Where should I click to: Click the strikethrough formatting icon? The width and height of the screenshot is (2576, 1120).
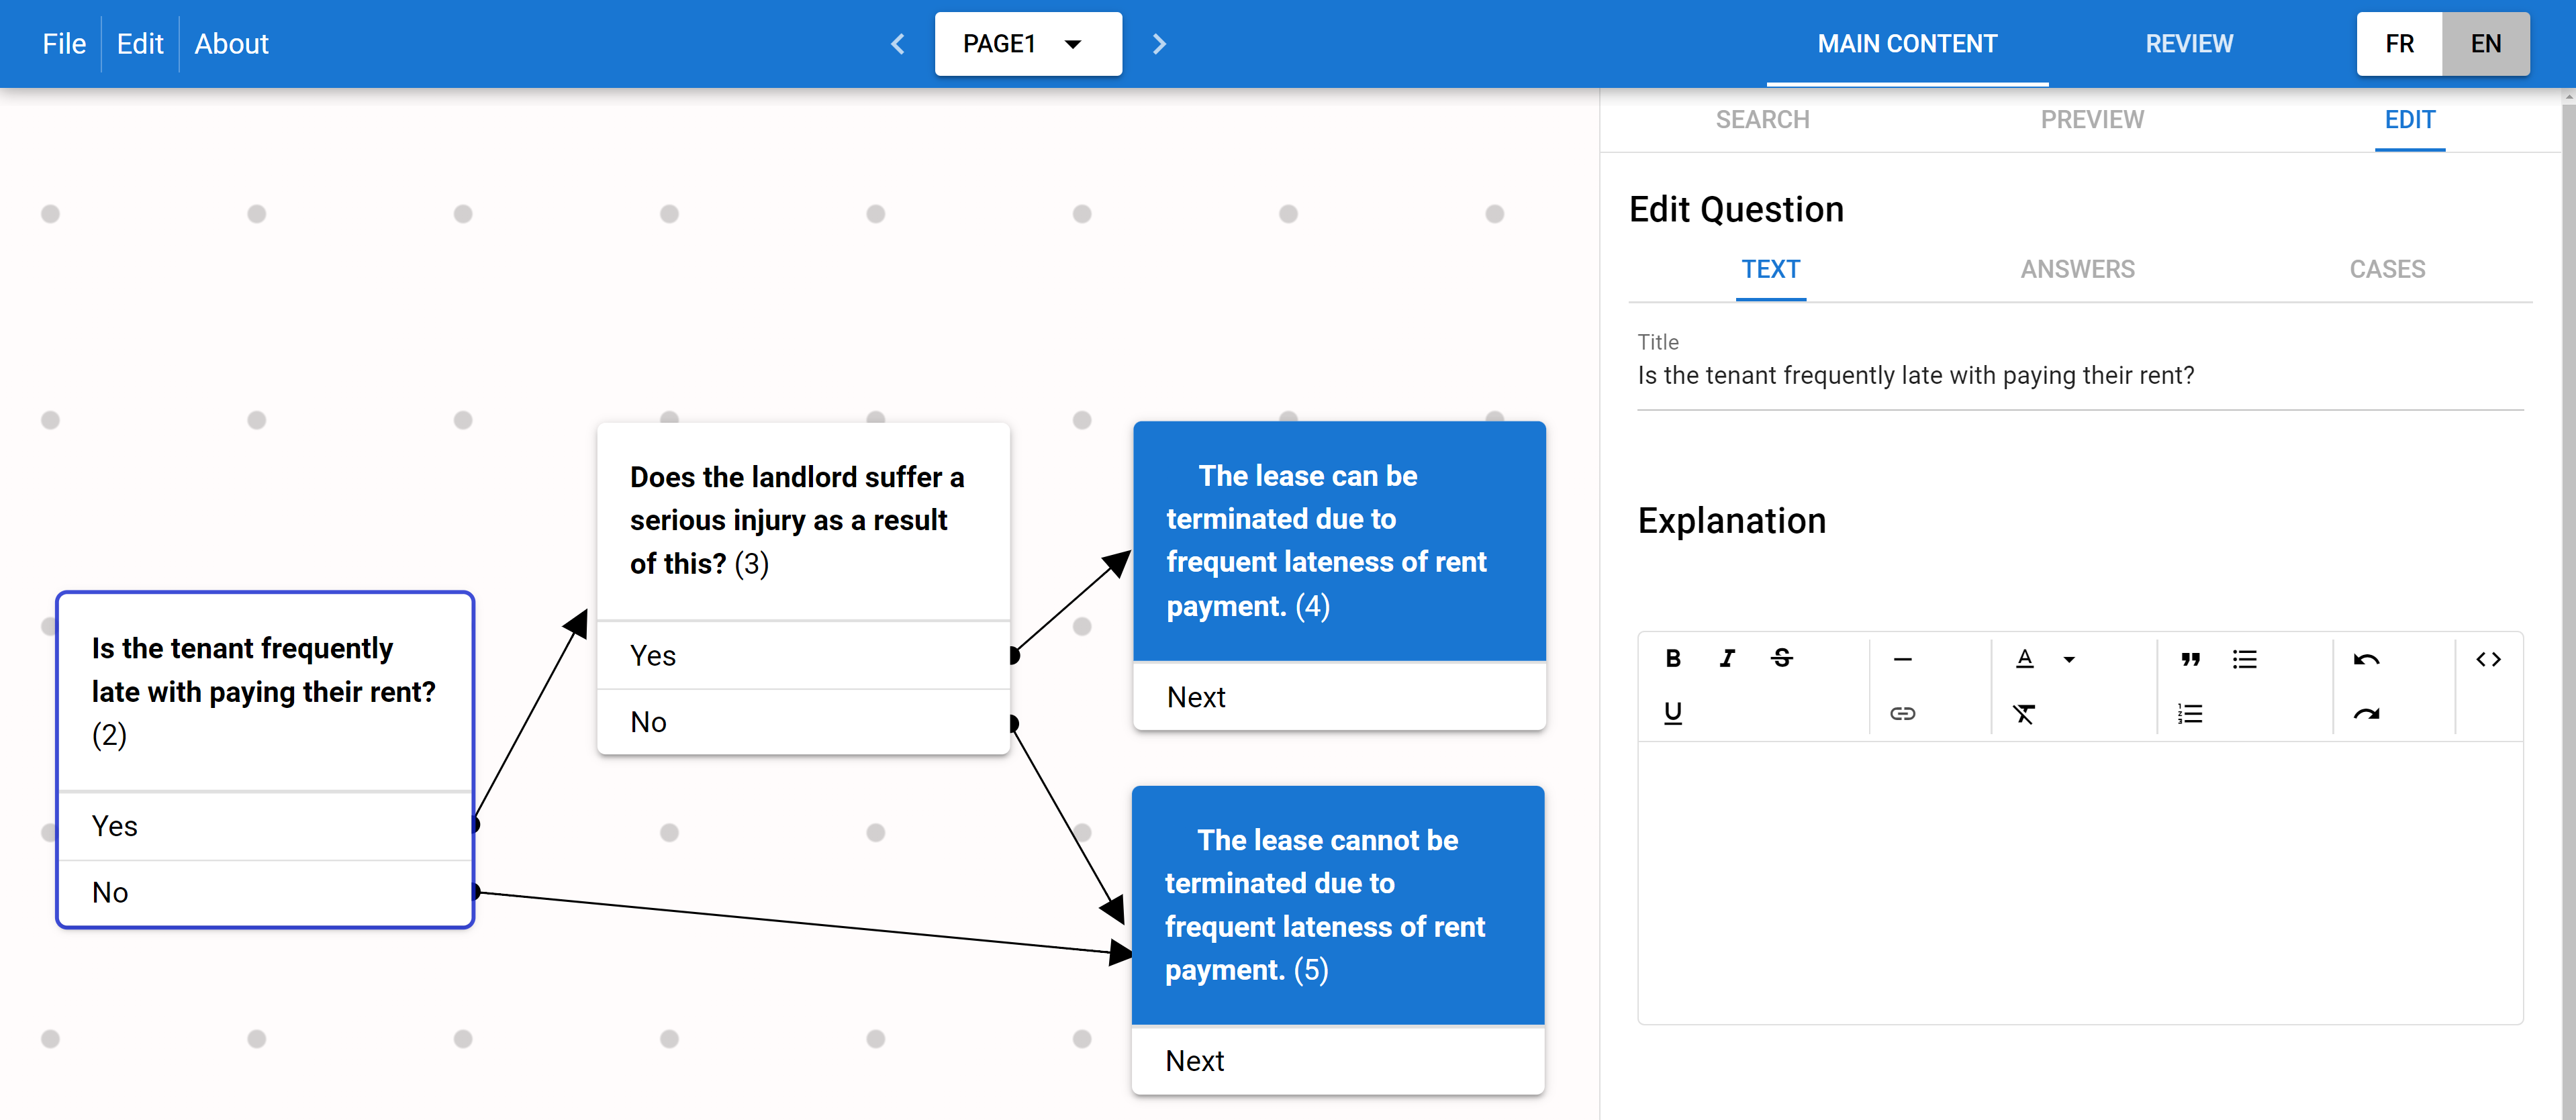pyautogui.click(x=1781, y=658)
